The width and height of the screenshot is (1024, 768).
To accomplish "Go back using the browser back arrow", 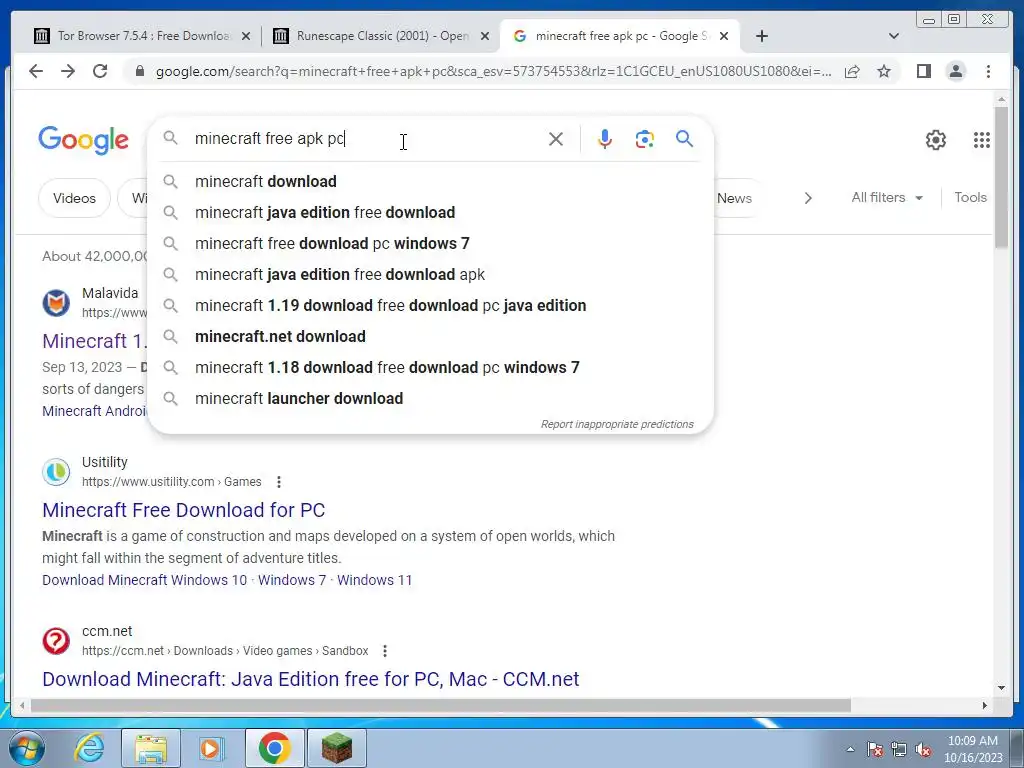I will tap(36, 71).
